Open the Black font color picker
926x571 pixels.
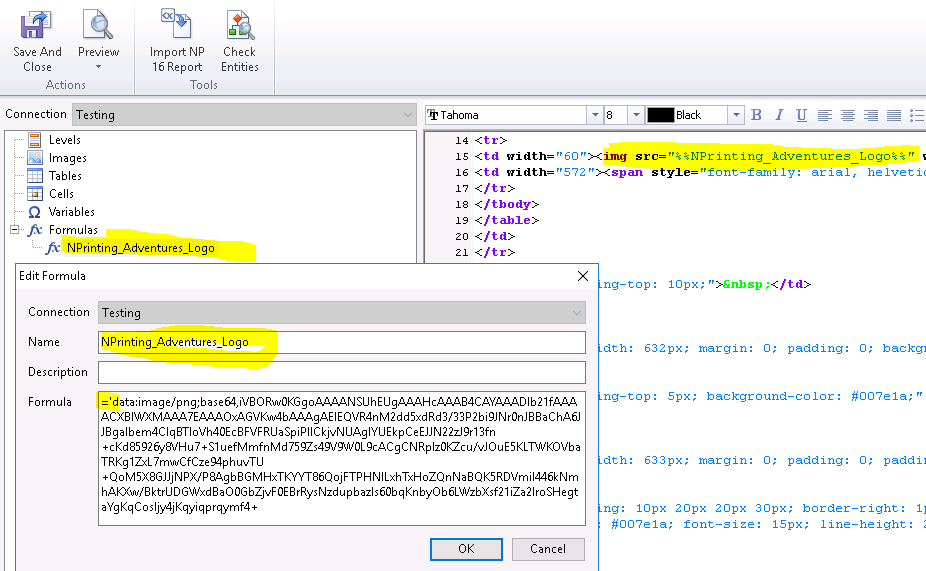click(x=736, y=115)
